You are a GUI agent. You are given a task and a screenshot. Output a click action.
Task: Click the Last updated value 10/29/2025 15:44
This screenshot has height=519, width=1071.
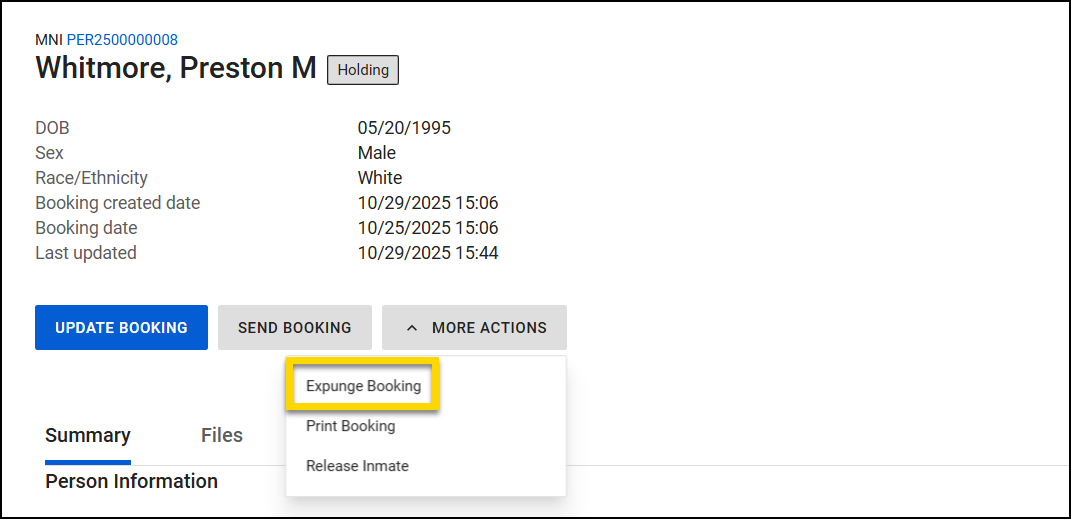(428, 253)
